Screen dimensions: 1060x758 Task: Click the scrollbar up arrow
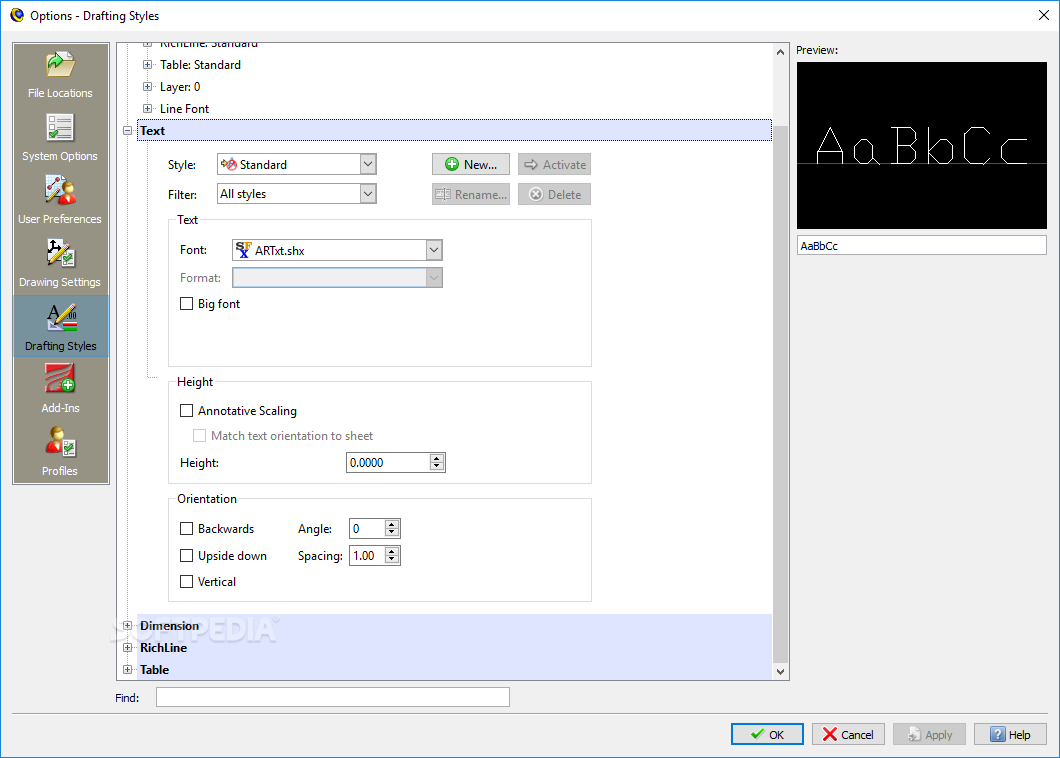780,51
